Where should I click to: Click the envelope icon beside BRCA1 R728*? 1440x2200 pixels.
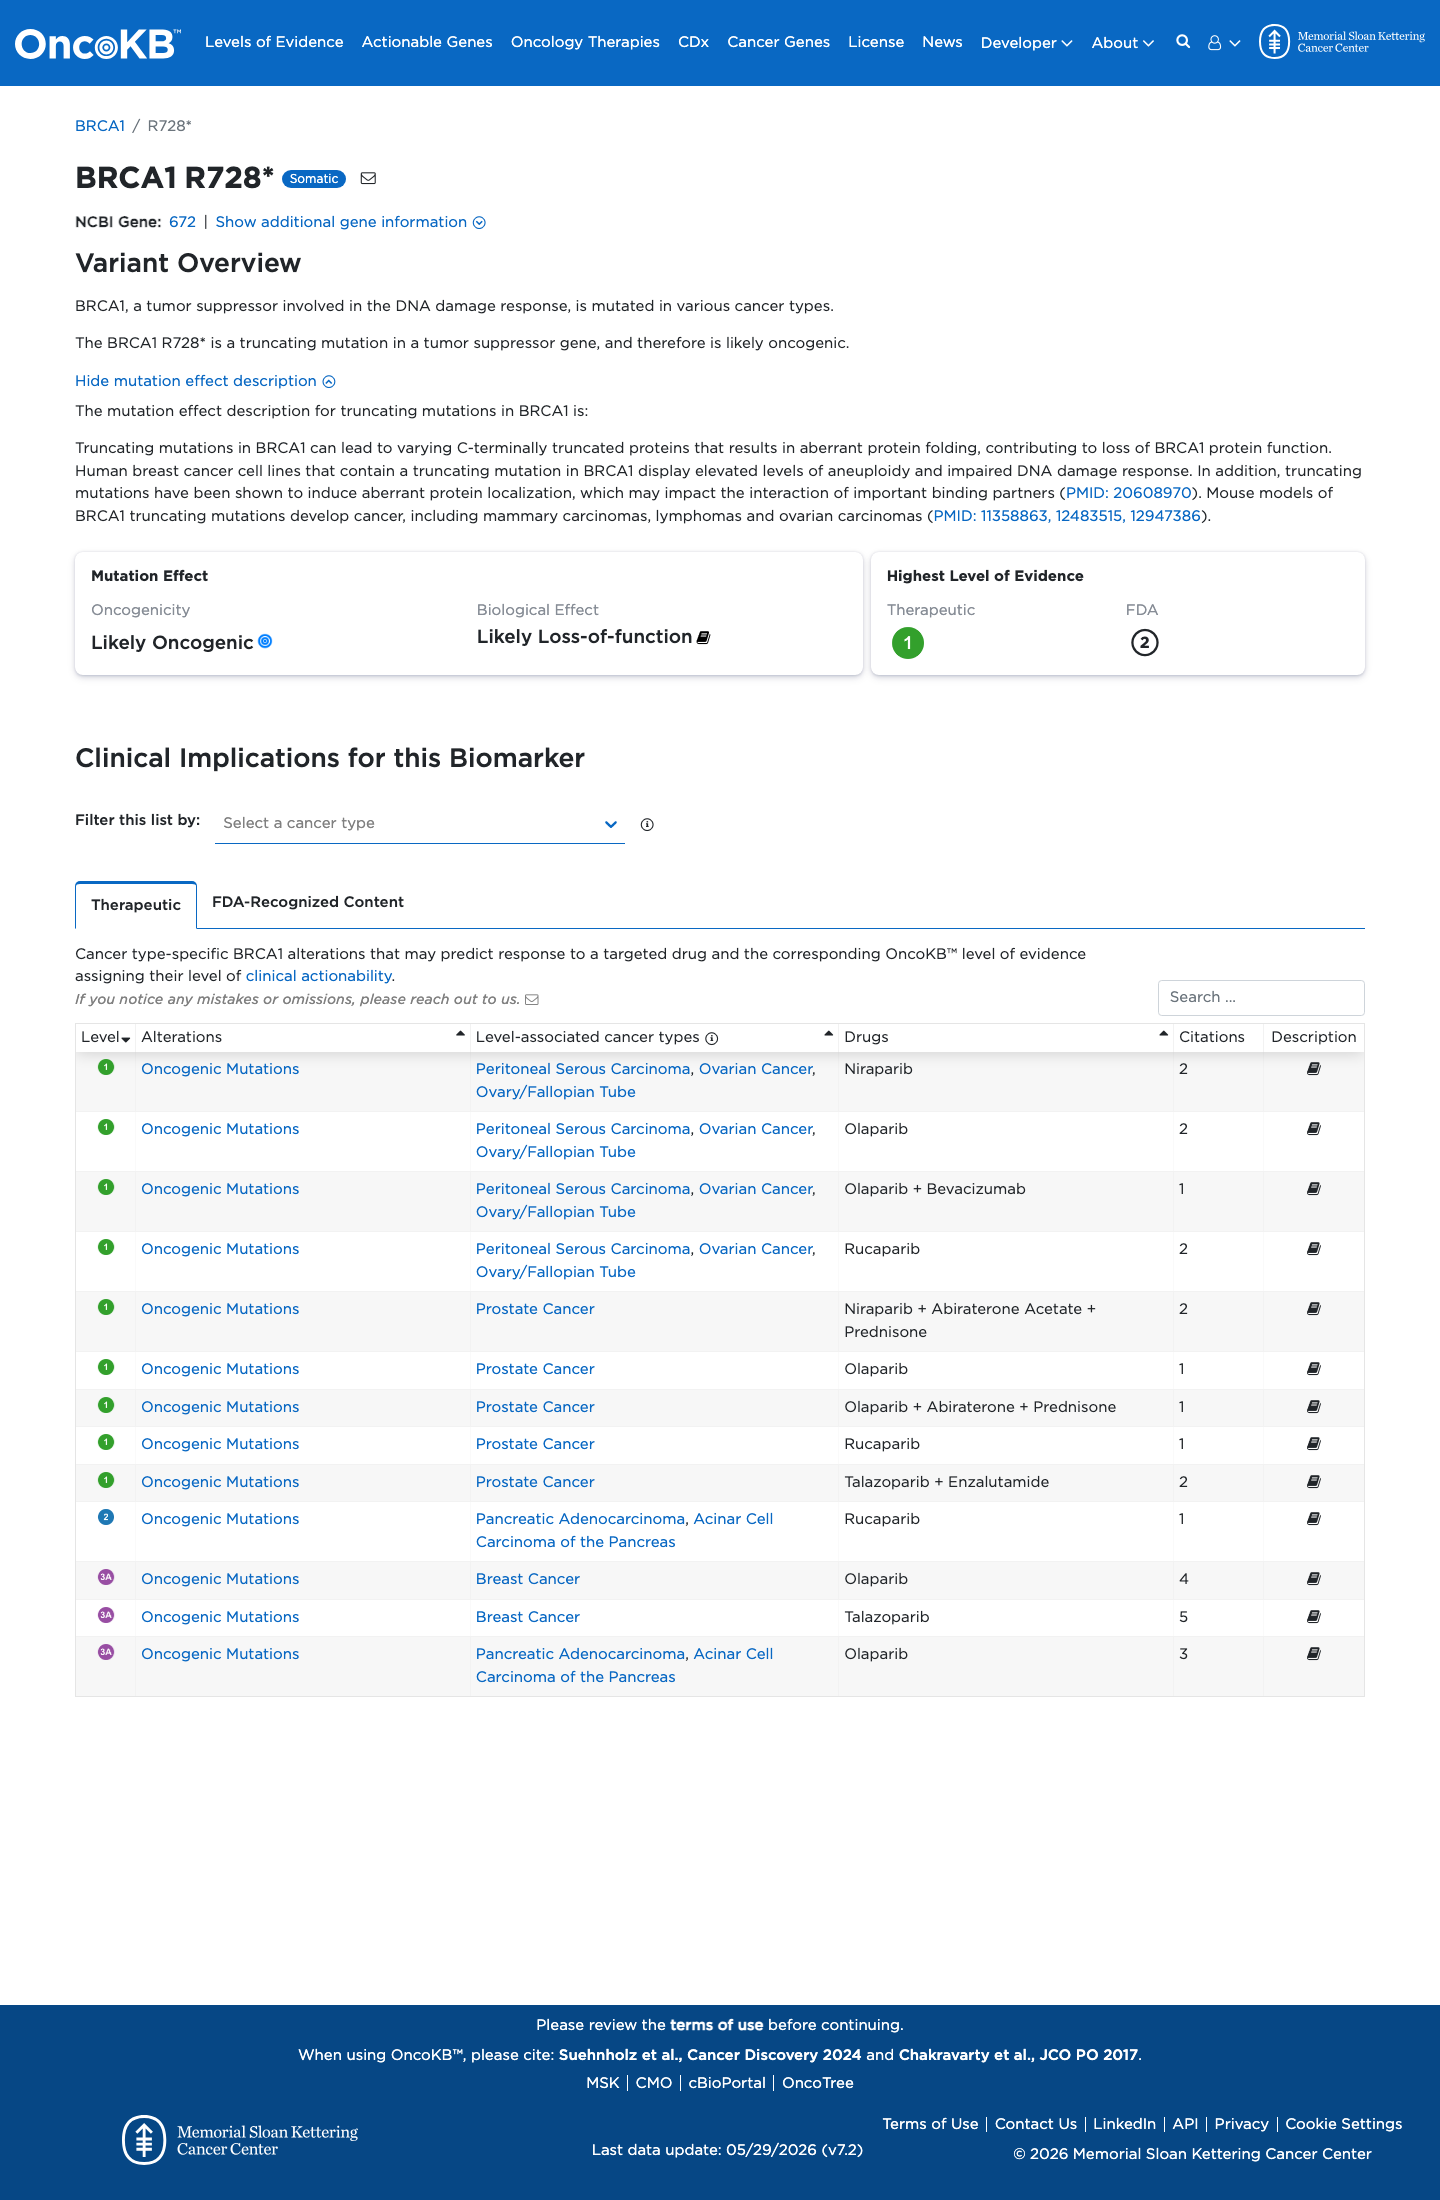[368, 178]
